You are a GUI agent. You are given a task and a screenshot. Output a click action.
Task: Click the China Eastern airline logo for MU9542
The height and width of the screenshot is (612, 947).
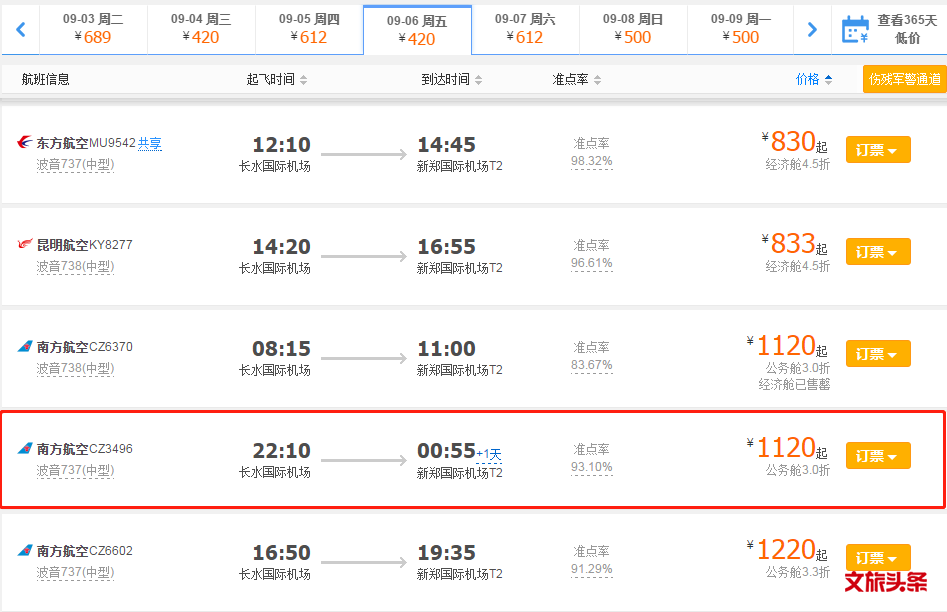pyautogui.click(x=25, y=143)
